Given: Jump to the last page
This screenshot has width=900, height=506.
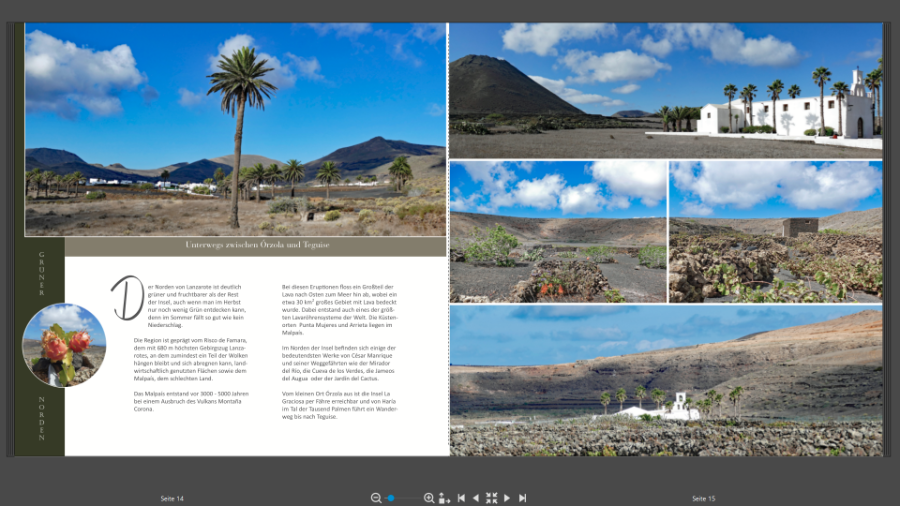Looking at the screenshot, I should (x=522, y=498).
